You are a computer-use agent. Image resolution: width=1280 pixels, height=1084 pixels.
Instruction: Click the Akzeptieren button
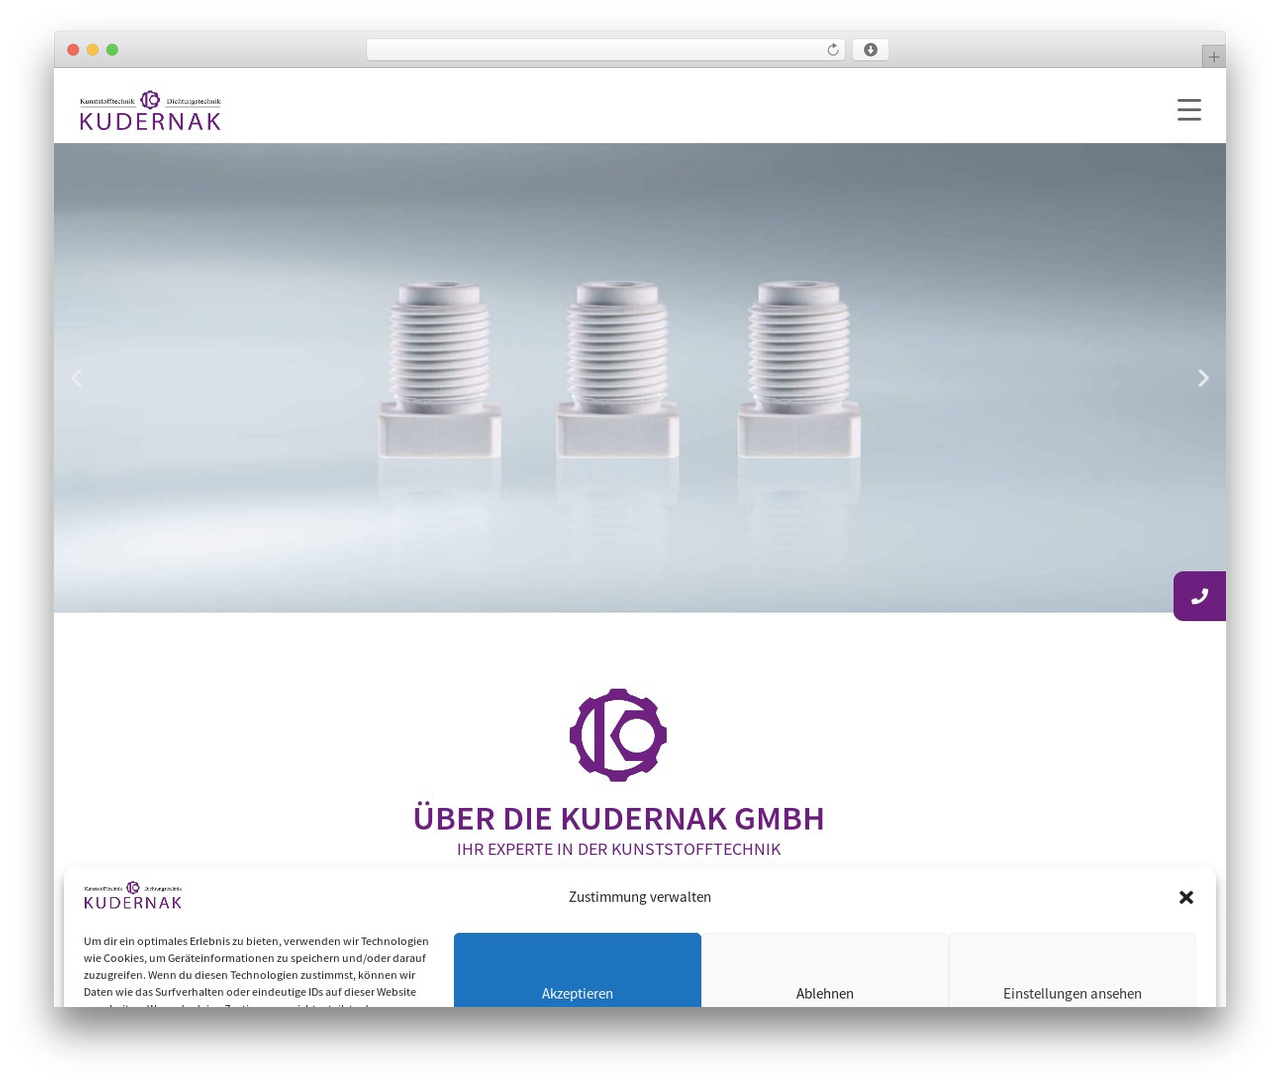(x=577, y=970)
